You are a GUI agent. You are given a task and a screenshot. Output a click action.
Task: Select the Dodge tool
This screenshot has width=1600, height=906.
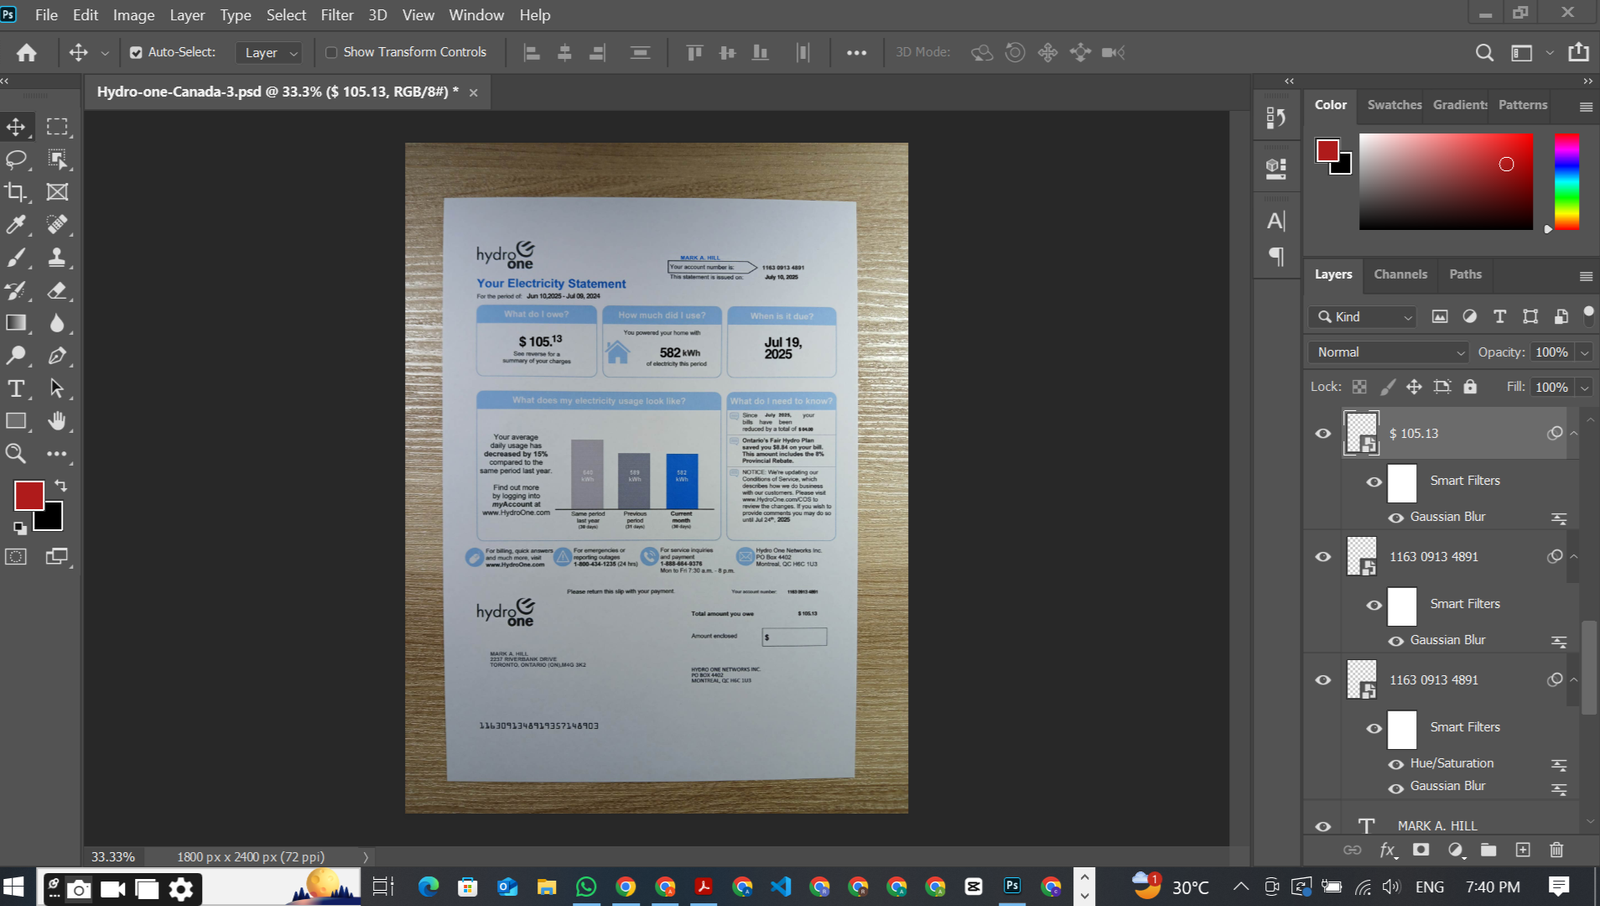16,356
